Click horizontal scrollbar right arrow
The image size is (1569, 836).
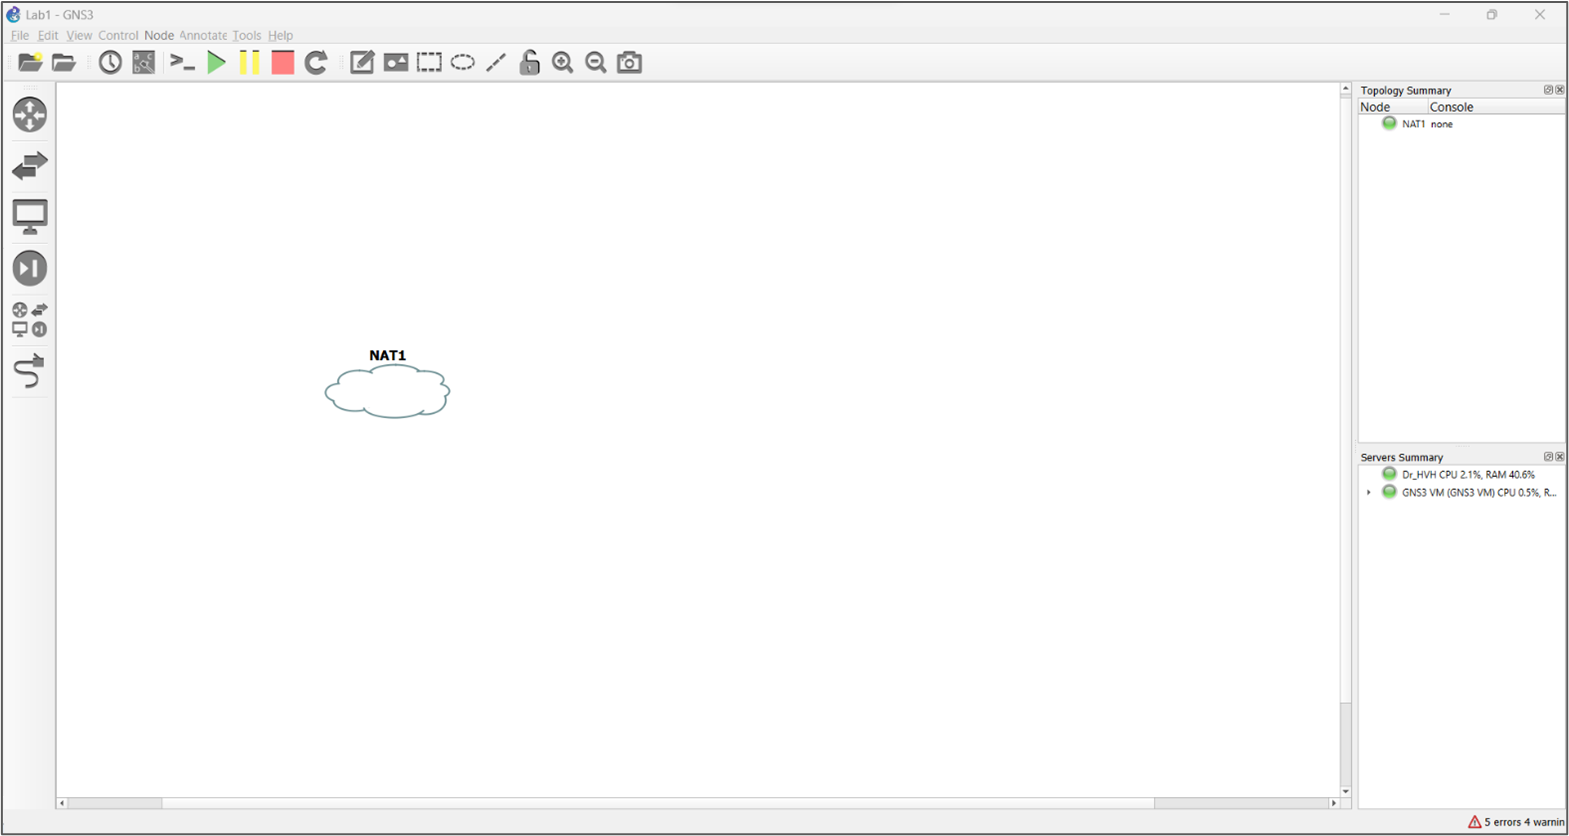click(x=1333, y=803)
